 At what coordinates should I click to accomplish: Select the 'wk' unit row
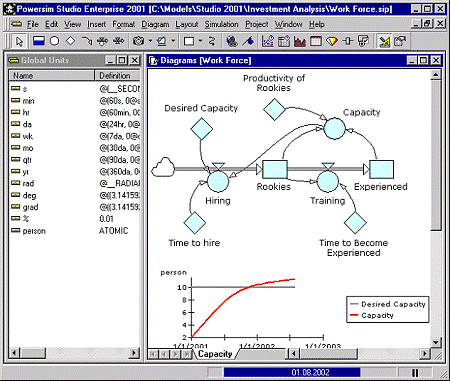(x=74, y=136)
